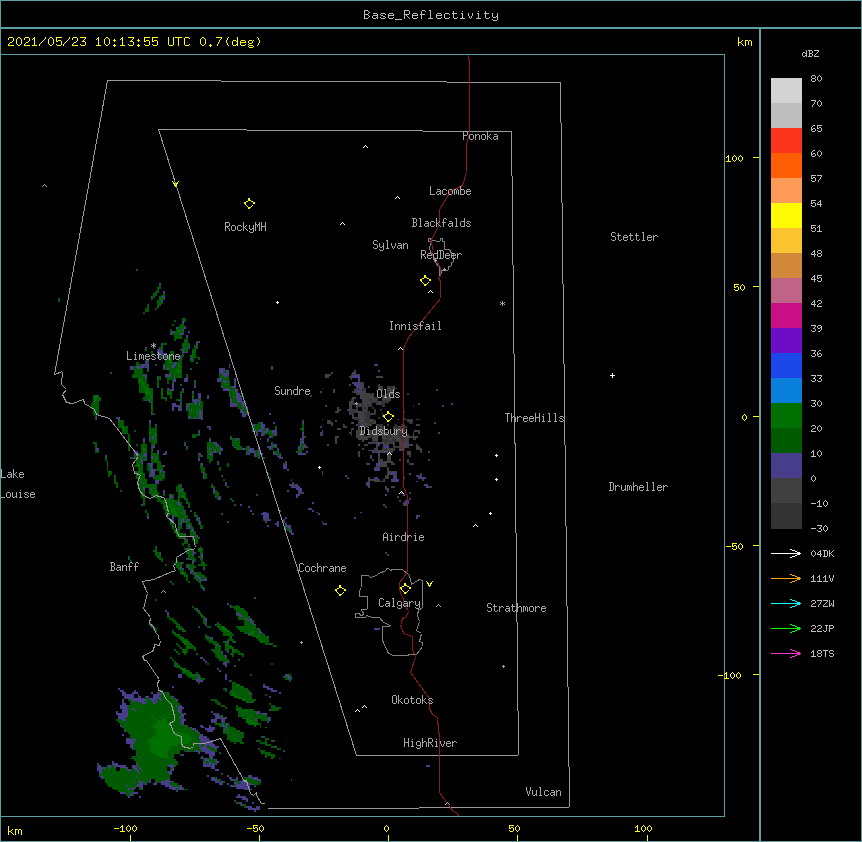This screenshot has width=862, height=842.
Task: Select the blue 36 dBZ color swatch
Action: click(x=786, y=365)
